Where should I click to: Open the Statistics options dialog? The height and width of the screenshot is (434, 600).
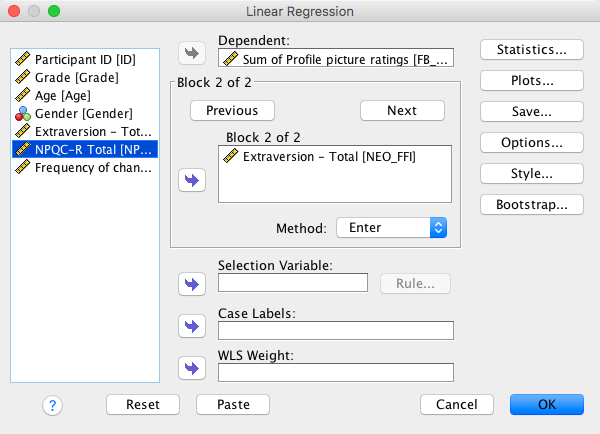[532, 49]
